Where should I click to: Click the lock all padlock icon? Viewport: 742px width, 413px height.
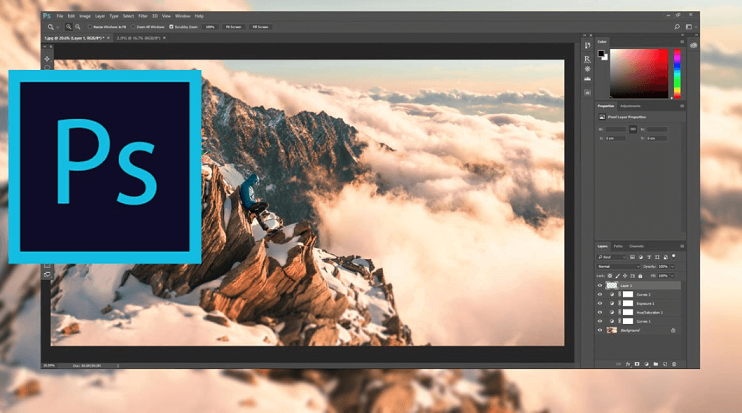click(640, 276)
